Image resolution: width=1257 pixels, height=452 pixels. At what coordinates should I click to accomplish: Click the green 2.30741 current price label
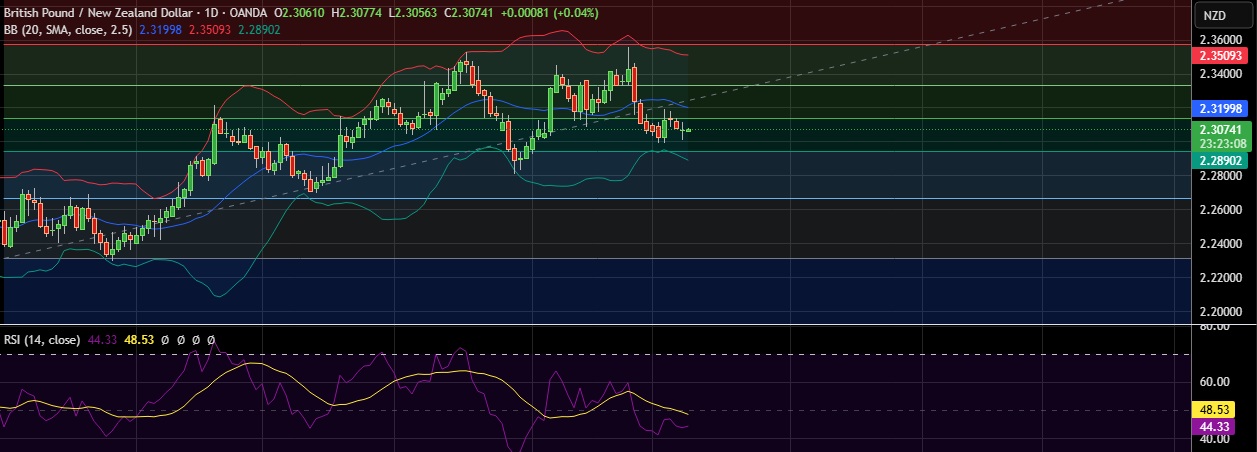click(x=1222, y=130)
